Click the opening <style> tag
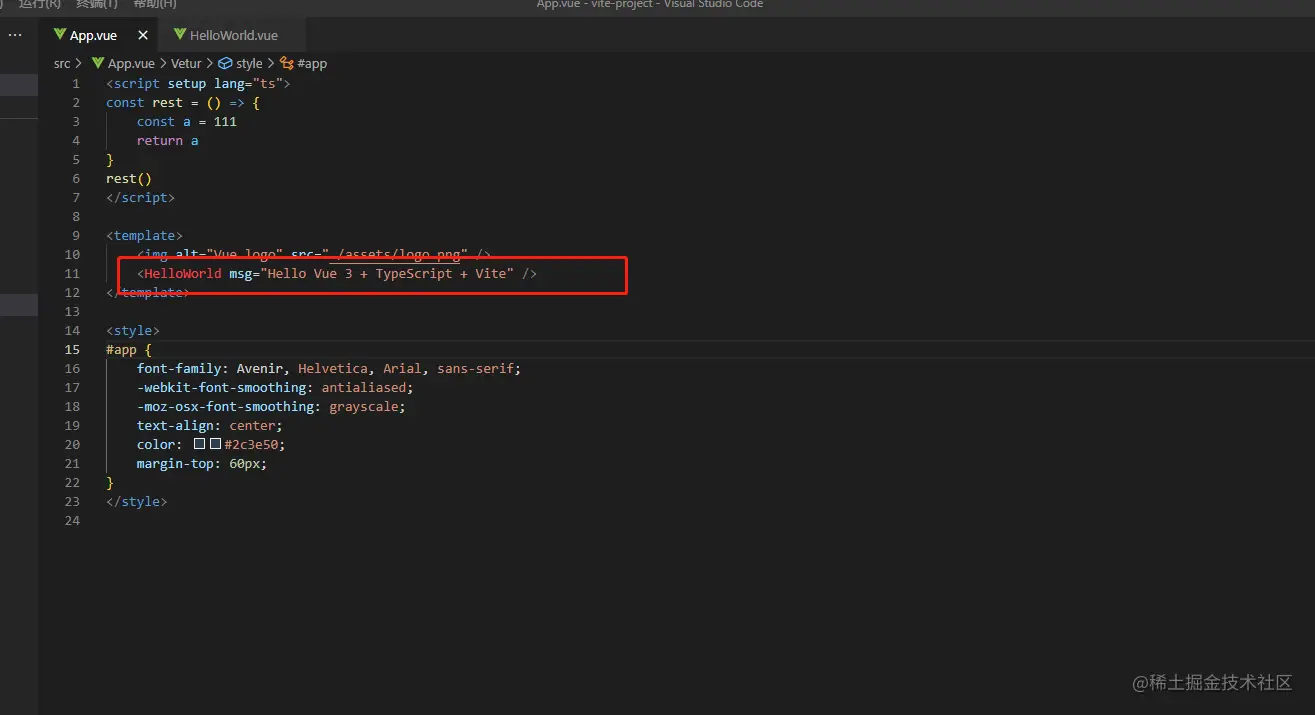The image size is (1315, 715). click(x=133, y=330)
